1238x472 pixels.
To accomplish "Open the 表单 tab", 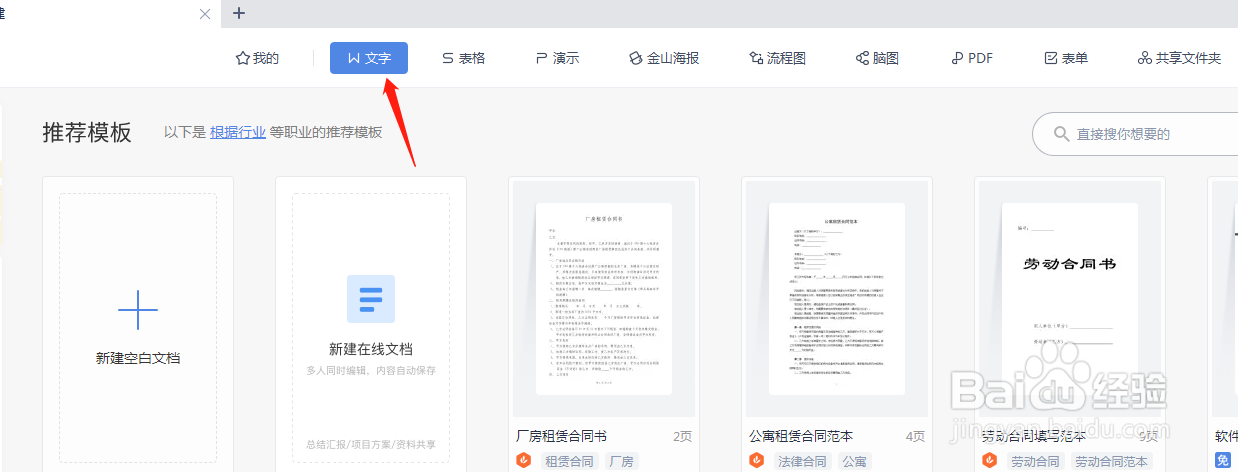I will [1066, 58].
